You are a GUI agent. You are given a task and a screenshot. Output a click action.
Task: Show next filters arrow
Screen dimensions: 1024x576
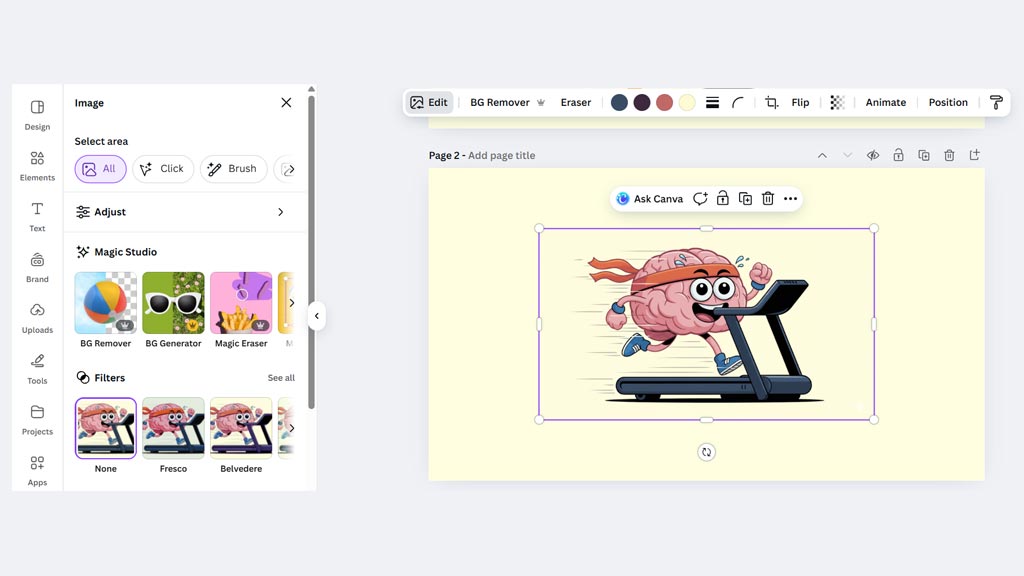point(291,428)
